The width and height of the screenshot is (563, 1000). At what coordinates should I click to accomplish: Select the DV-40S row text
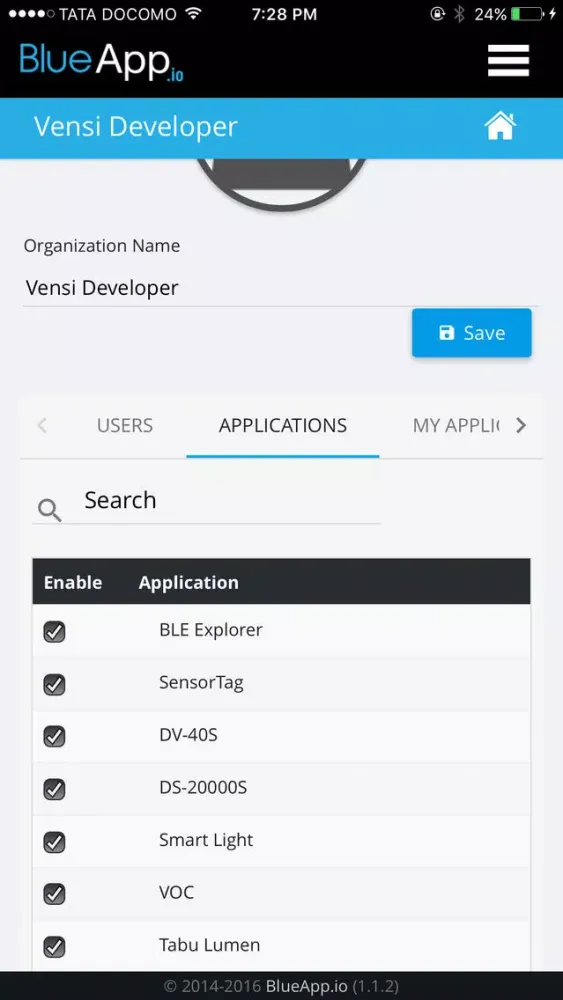point(188,735)
